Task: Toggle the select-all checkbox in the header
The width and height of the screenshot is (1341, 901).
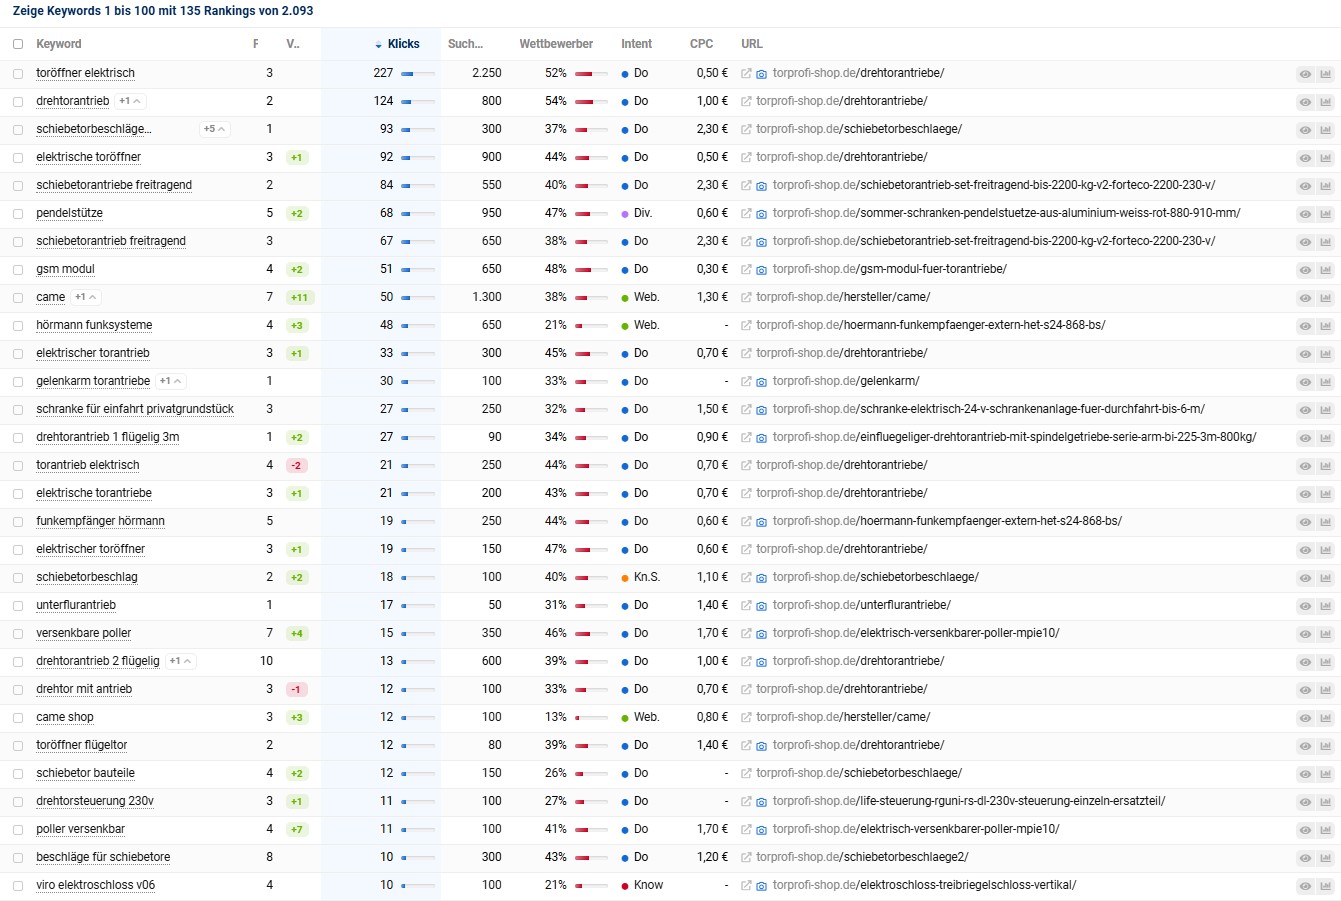Action: [17, 44]
